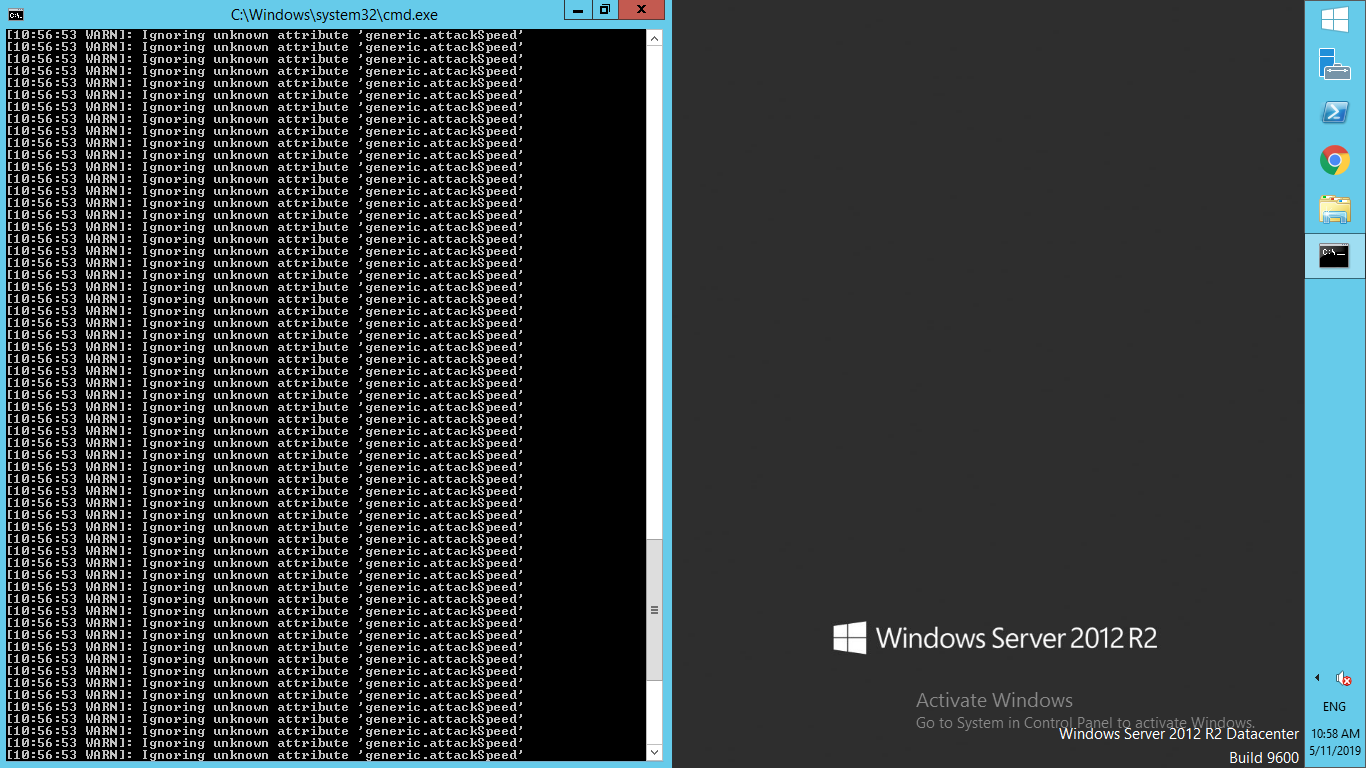The height and width of the screenshot is (768, 1366).
Task: Click the cmd vertical scrollbar thumb
Action: click(x=655, y=610)
